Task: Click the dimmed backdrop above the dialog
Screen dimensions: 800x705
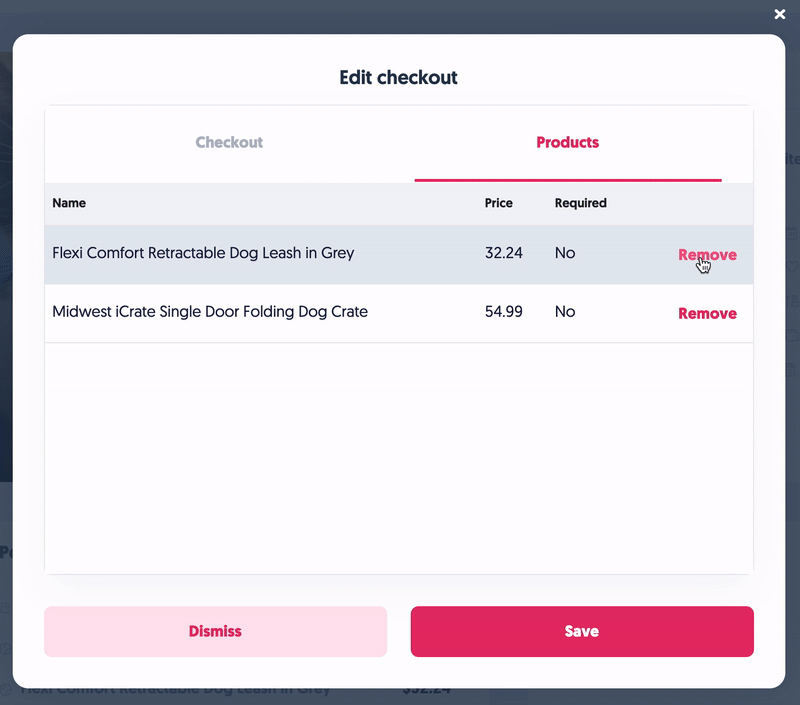Action: coord(400,15)
